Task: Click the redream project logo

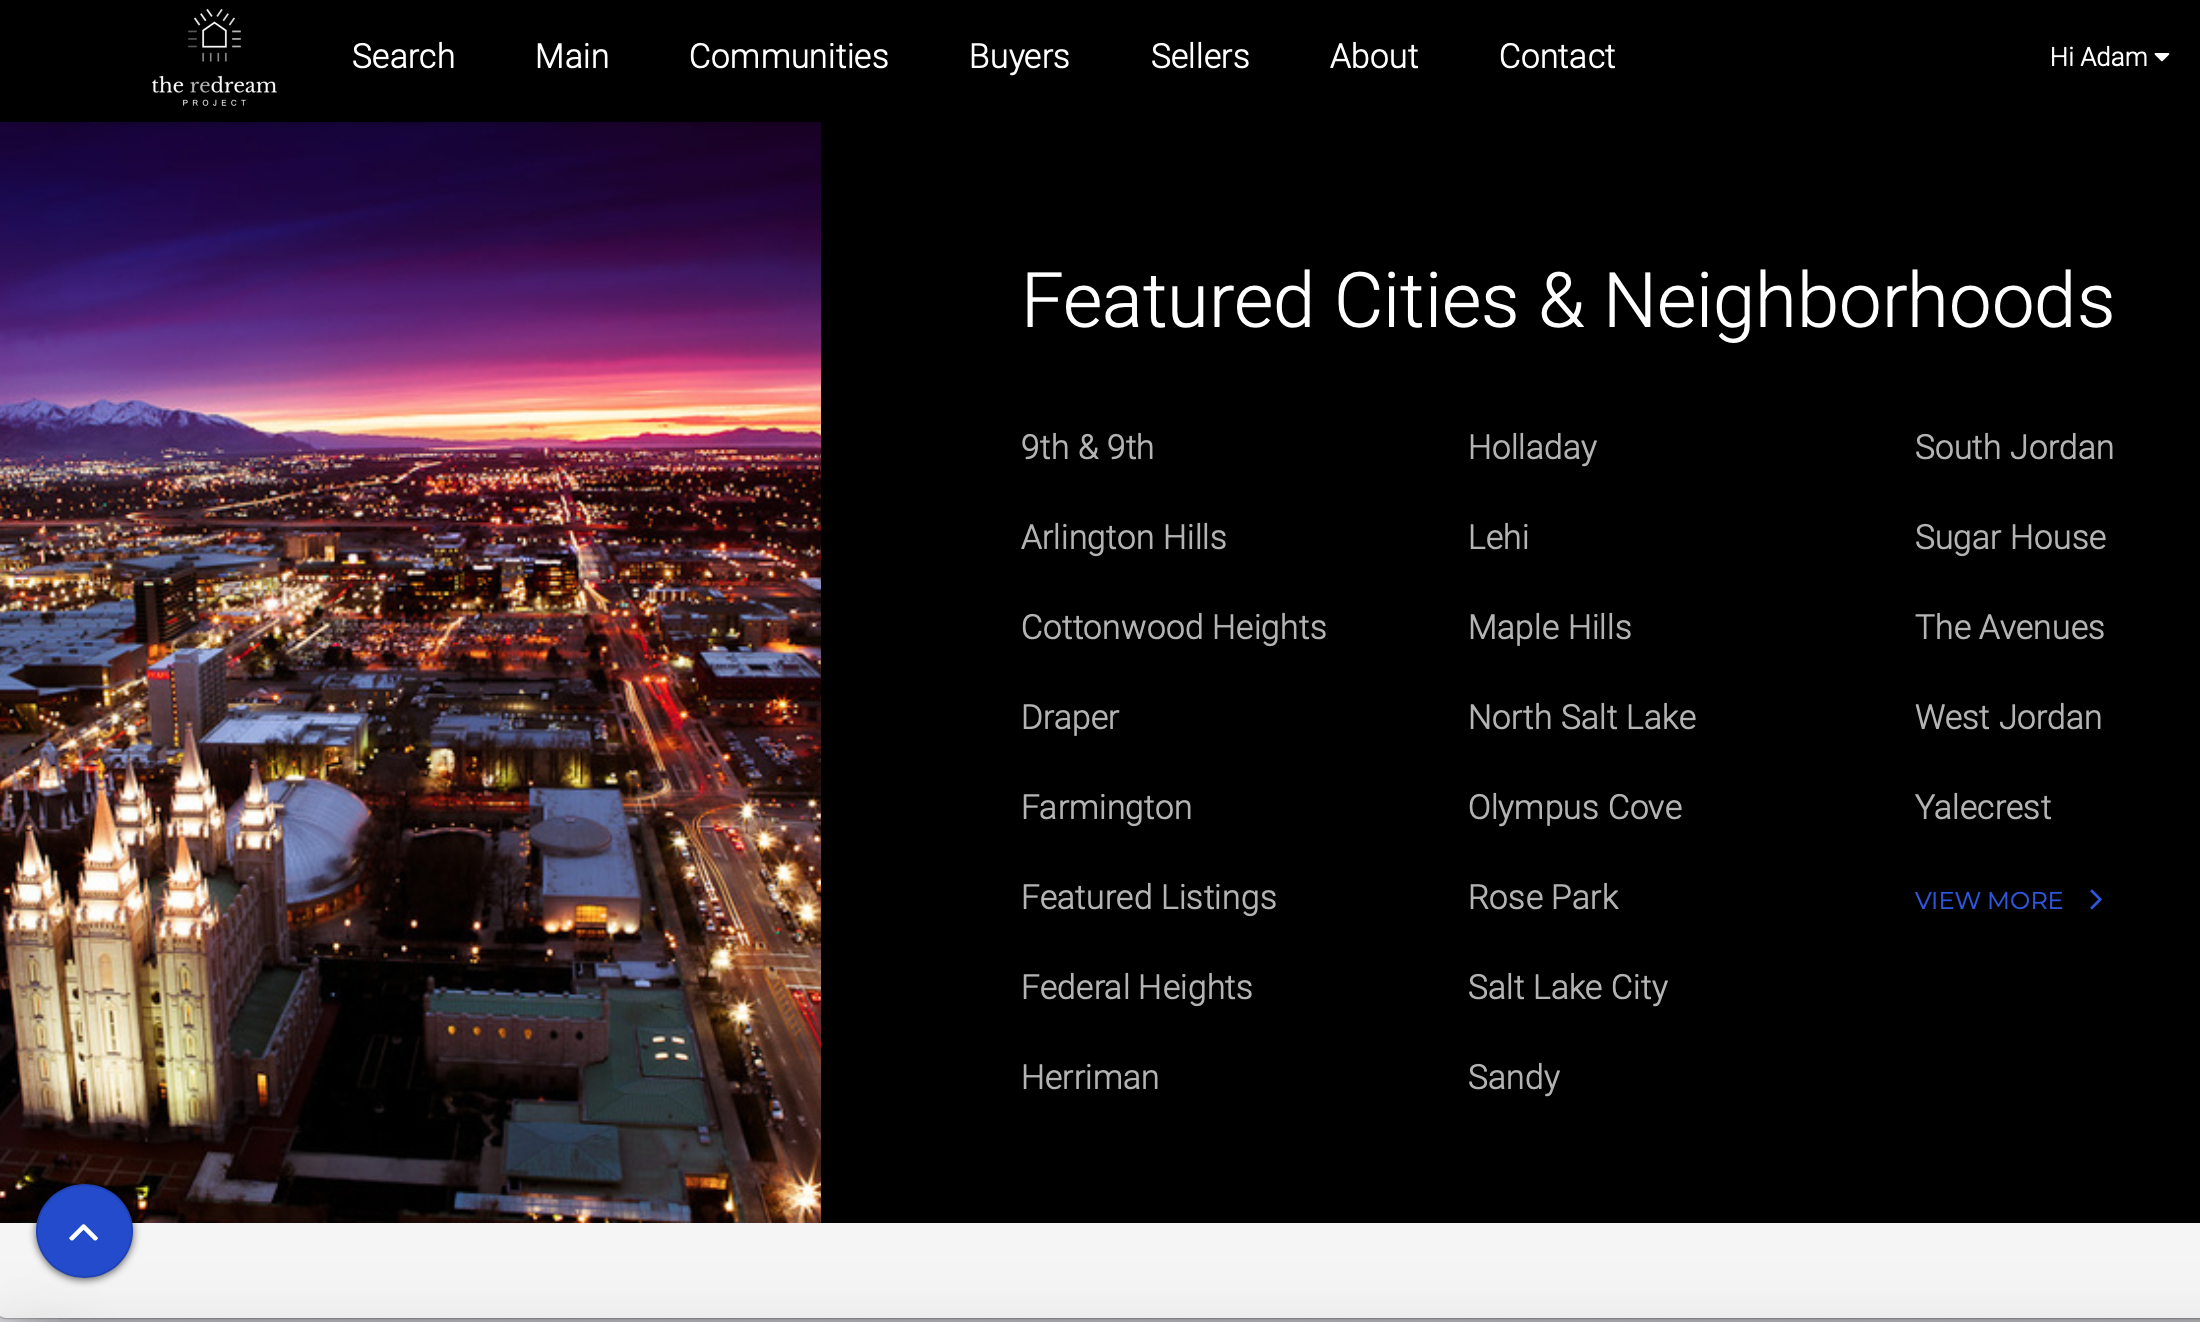Action: 214,58
